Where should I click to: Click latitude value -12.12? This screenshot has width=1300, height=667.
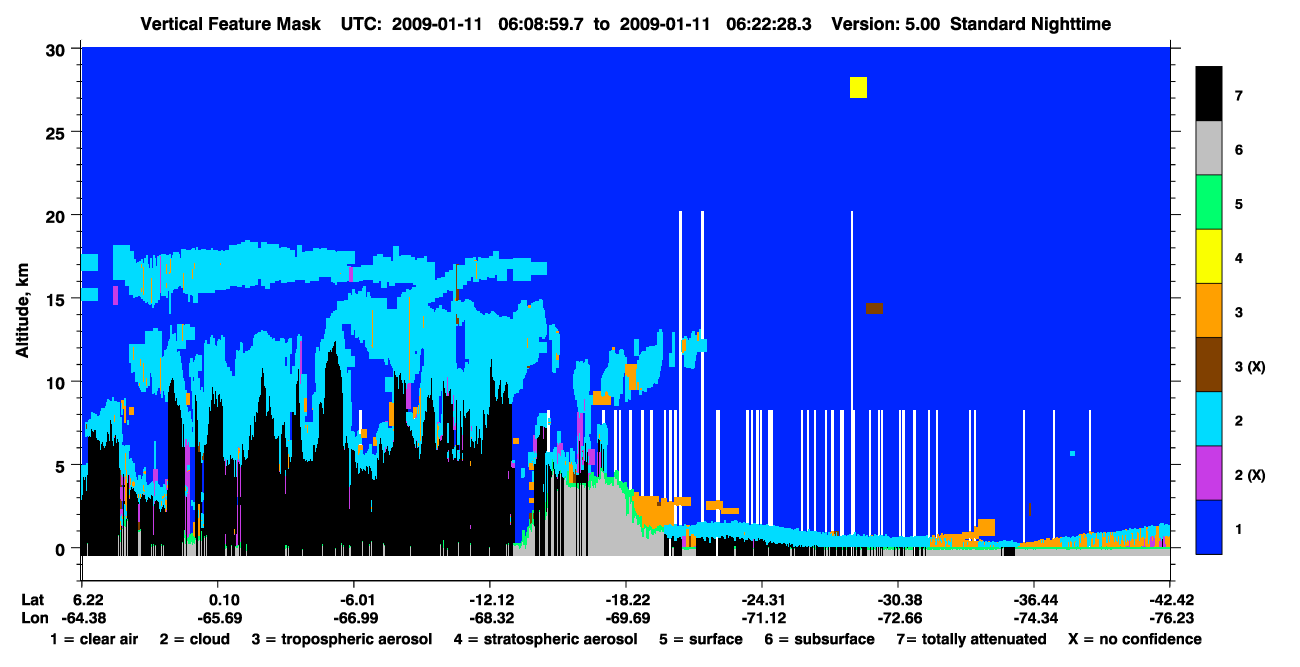click(490, 600)
